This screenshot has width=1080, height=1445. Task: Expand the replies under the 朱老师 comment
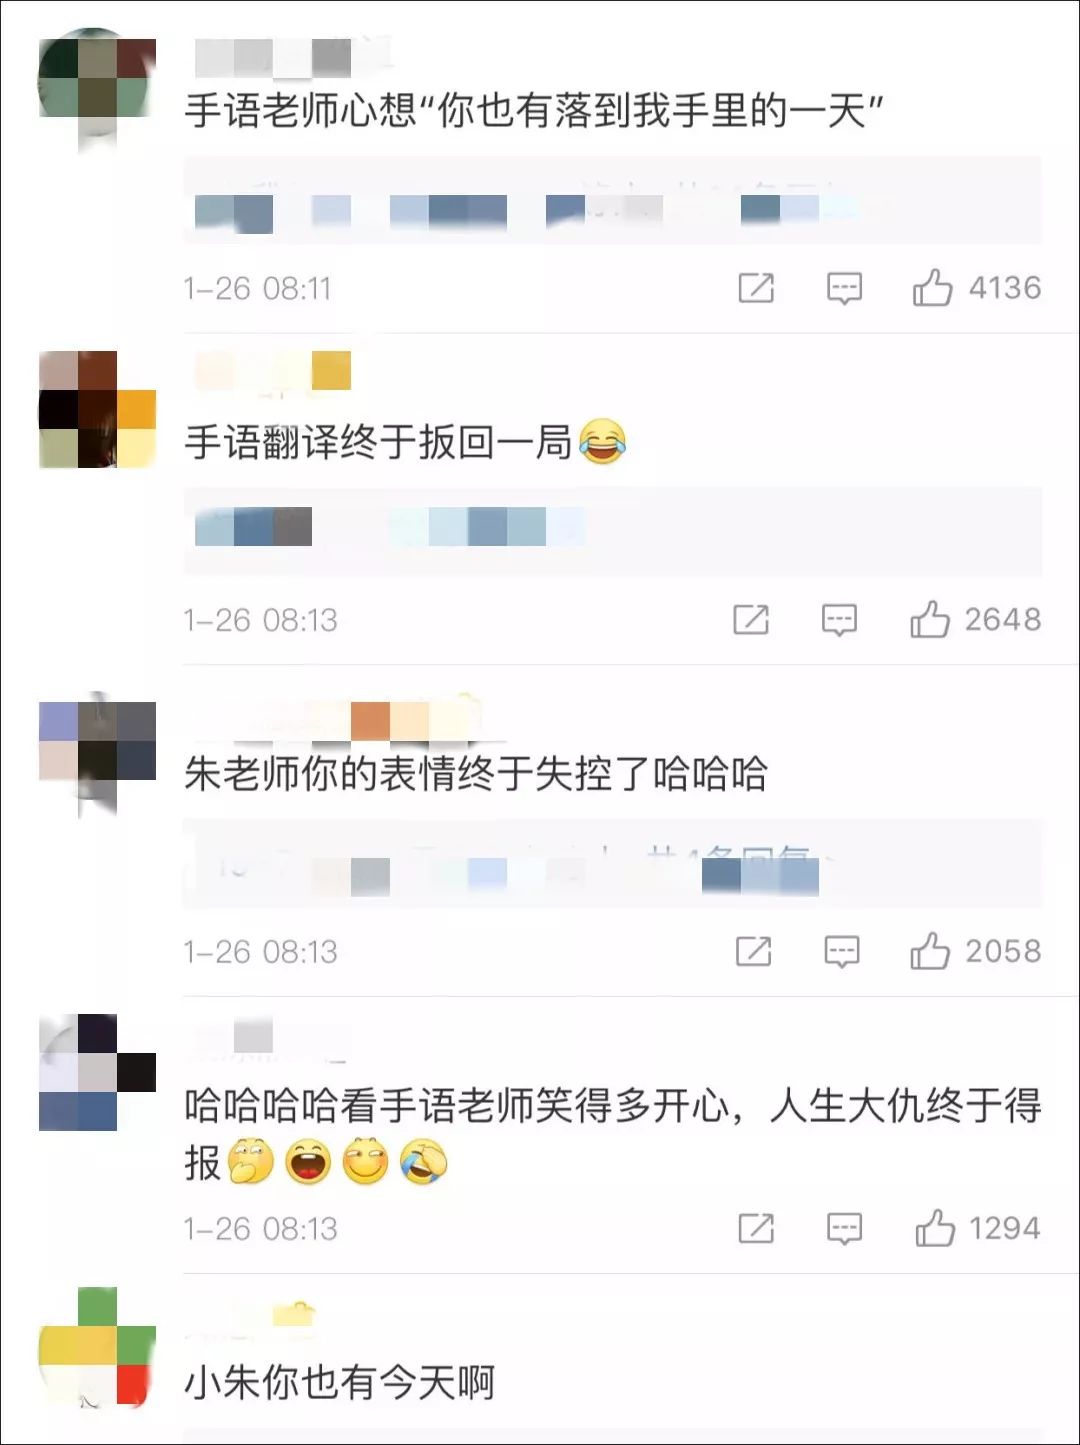coord(612,863)
